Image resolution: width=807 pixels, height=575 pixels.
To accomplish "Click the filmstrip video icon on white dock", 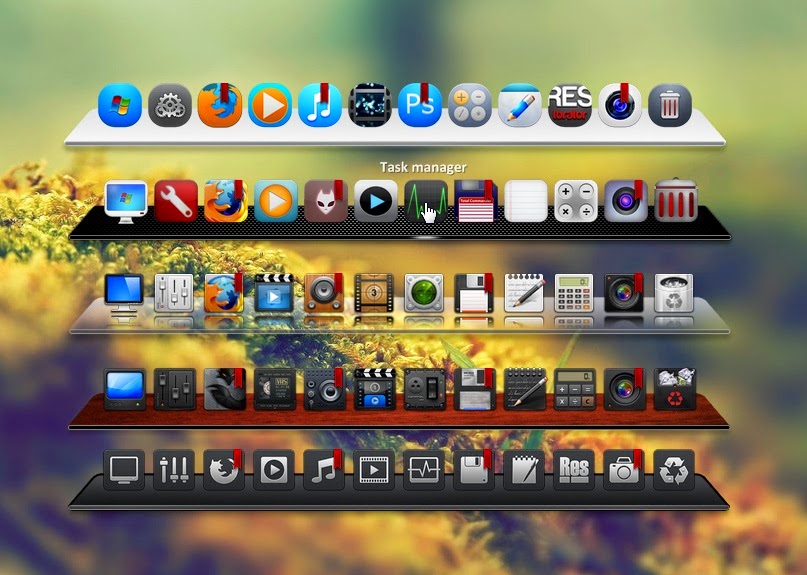I will tap(370, 105).
